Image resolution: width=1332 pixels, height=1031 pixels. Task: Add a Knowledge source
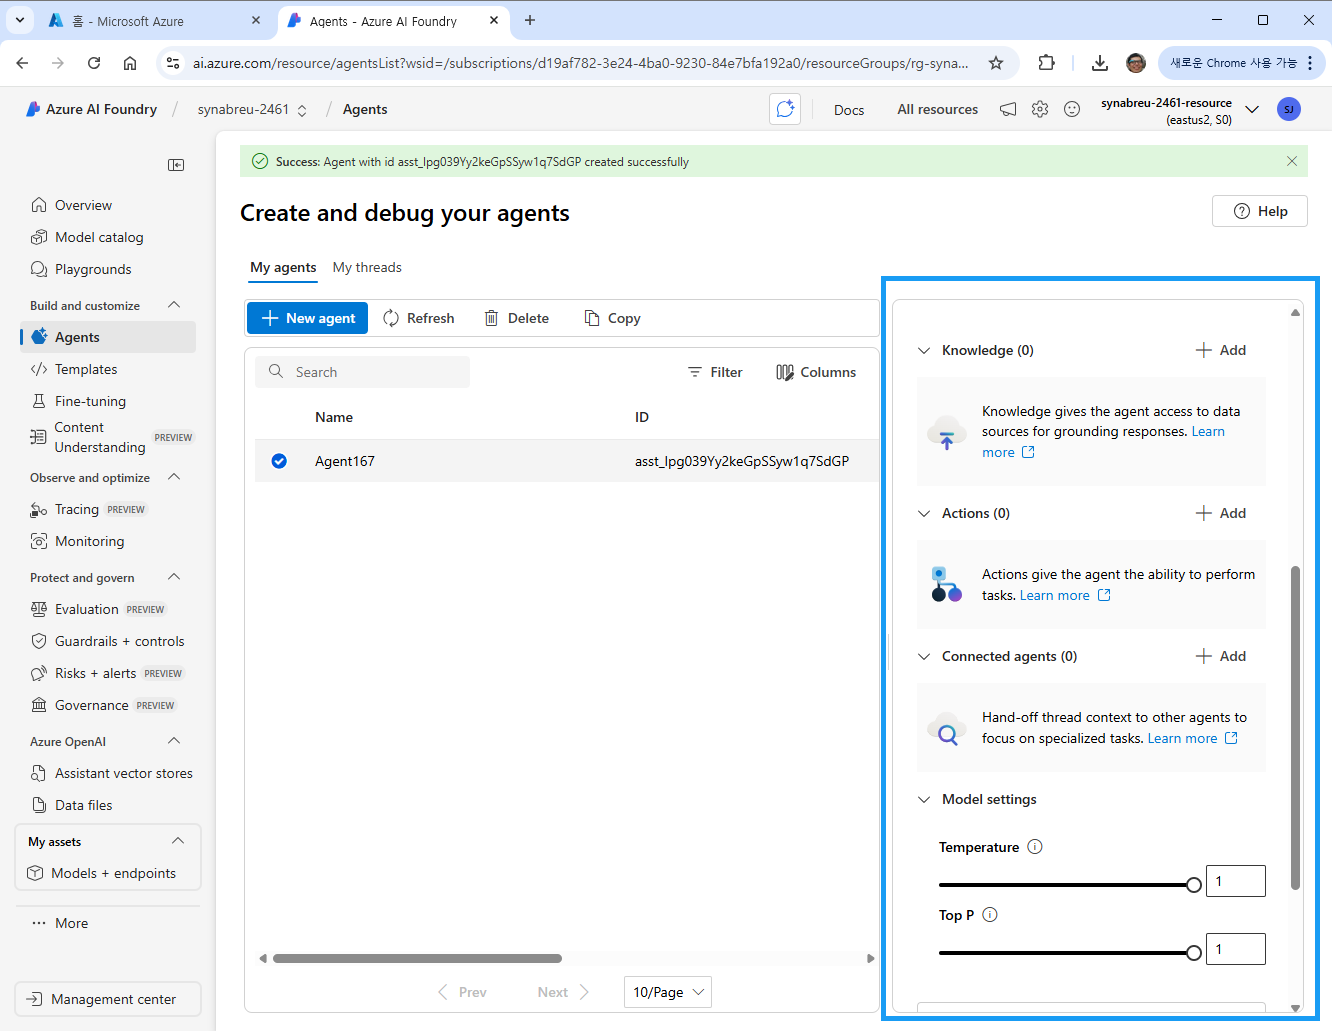point(1221,350)
